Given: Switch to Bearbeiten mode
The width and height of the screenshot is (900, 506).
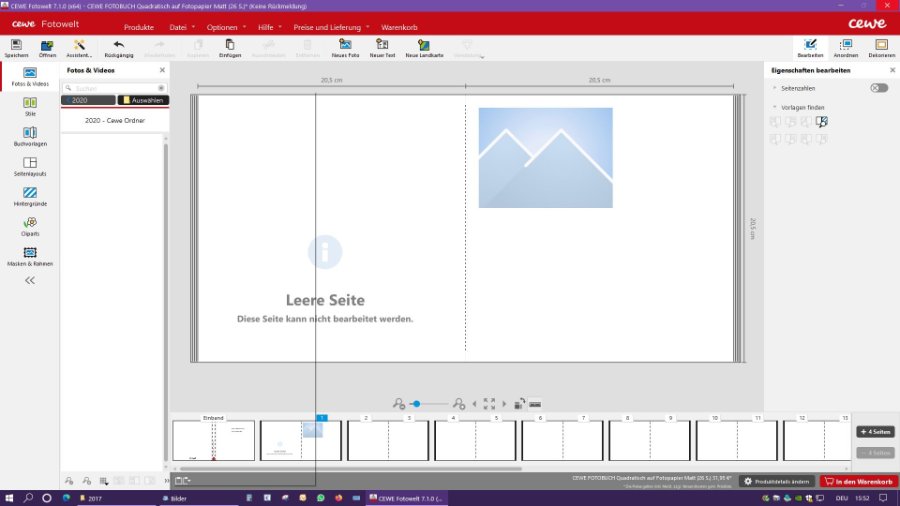Looking at the screenshot, I should click(810, 48).
